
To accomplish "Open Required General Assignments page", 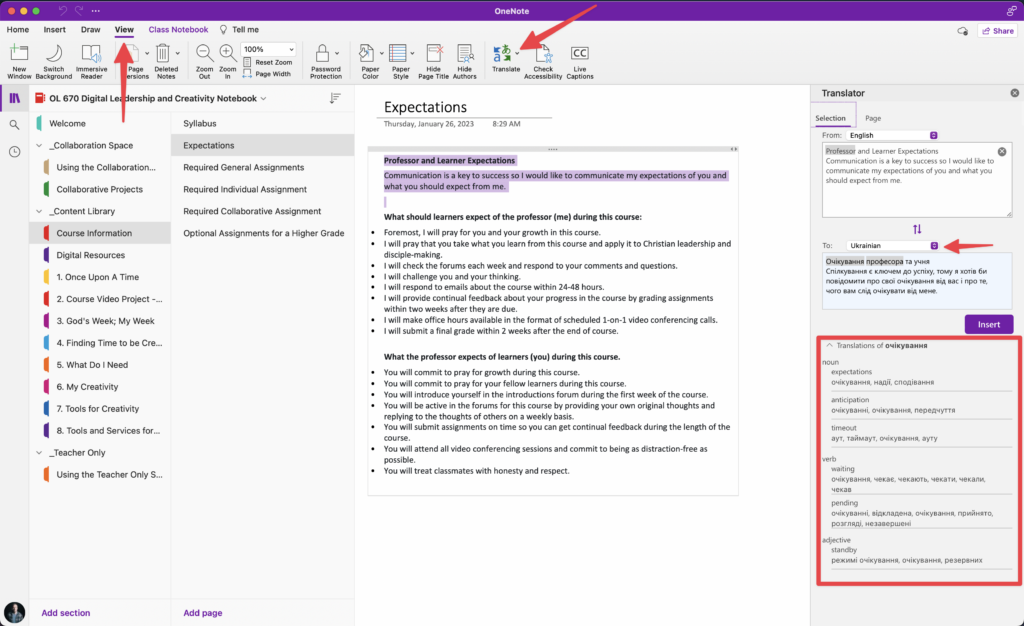I will [263, 167].
